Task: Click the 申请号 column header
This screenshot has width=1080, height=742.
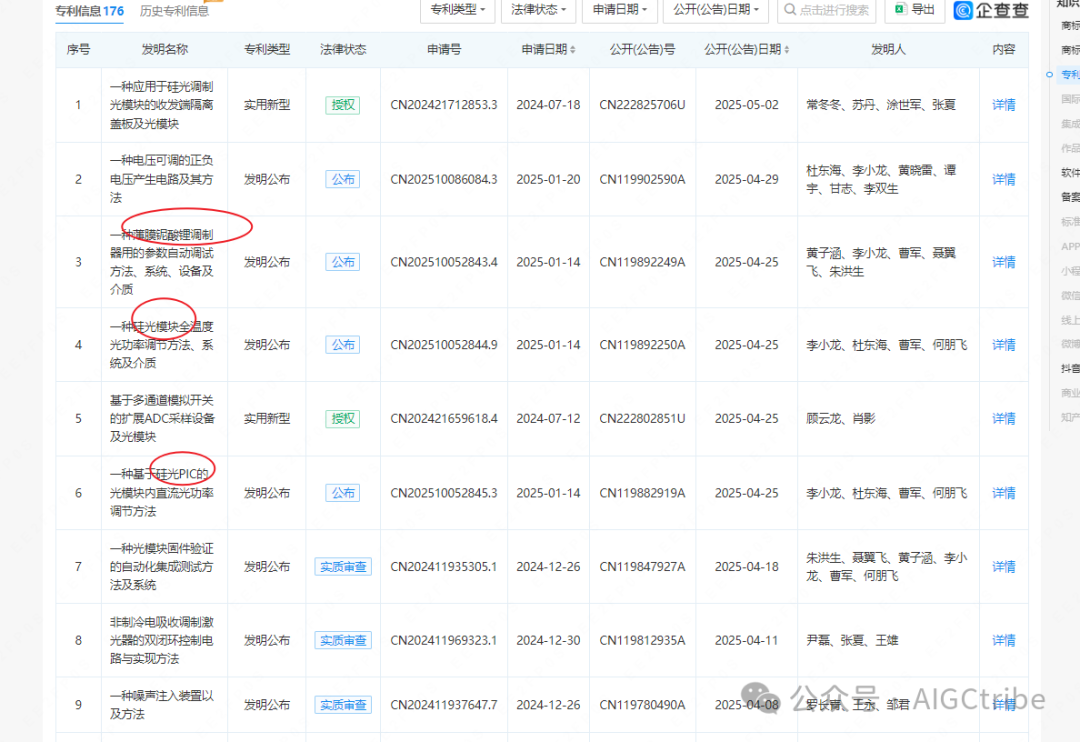Action: point(444,50)
